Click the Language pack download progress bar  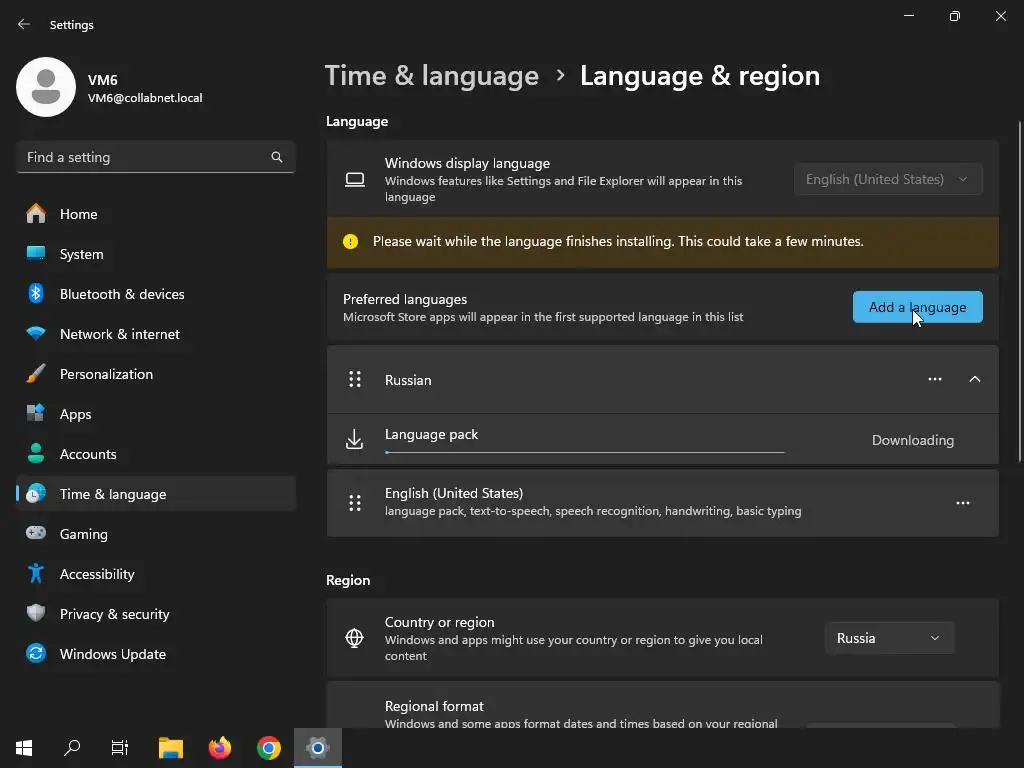pos(584,452)
